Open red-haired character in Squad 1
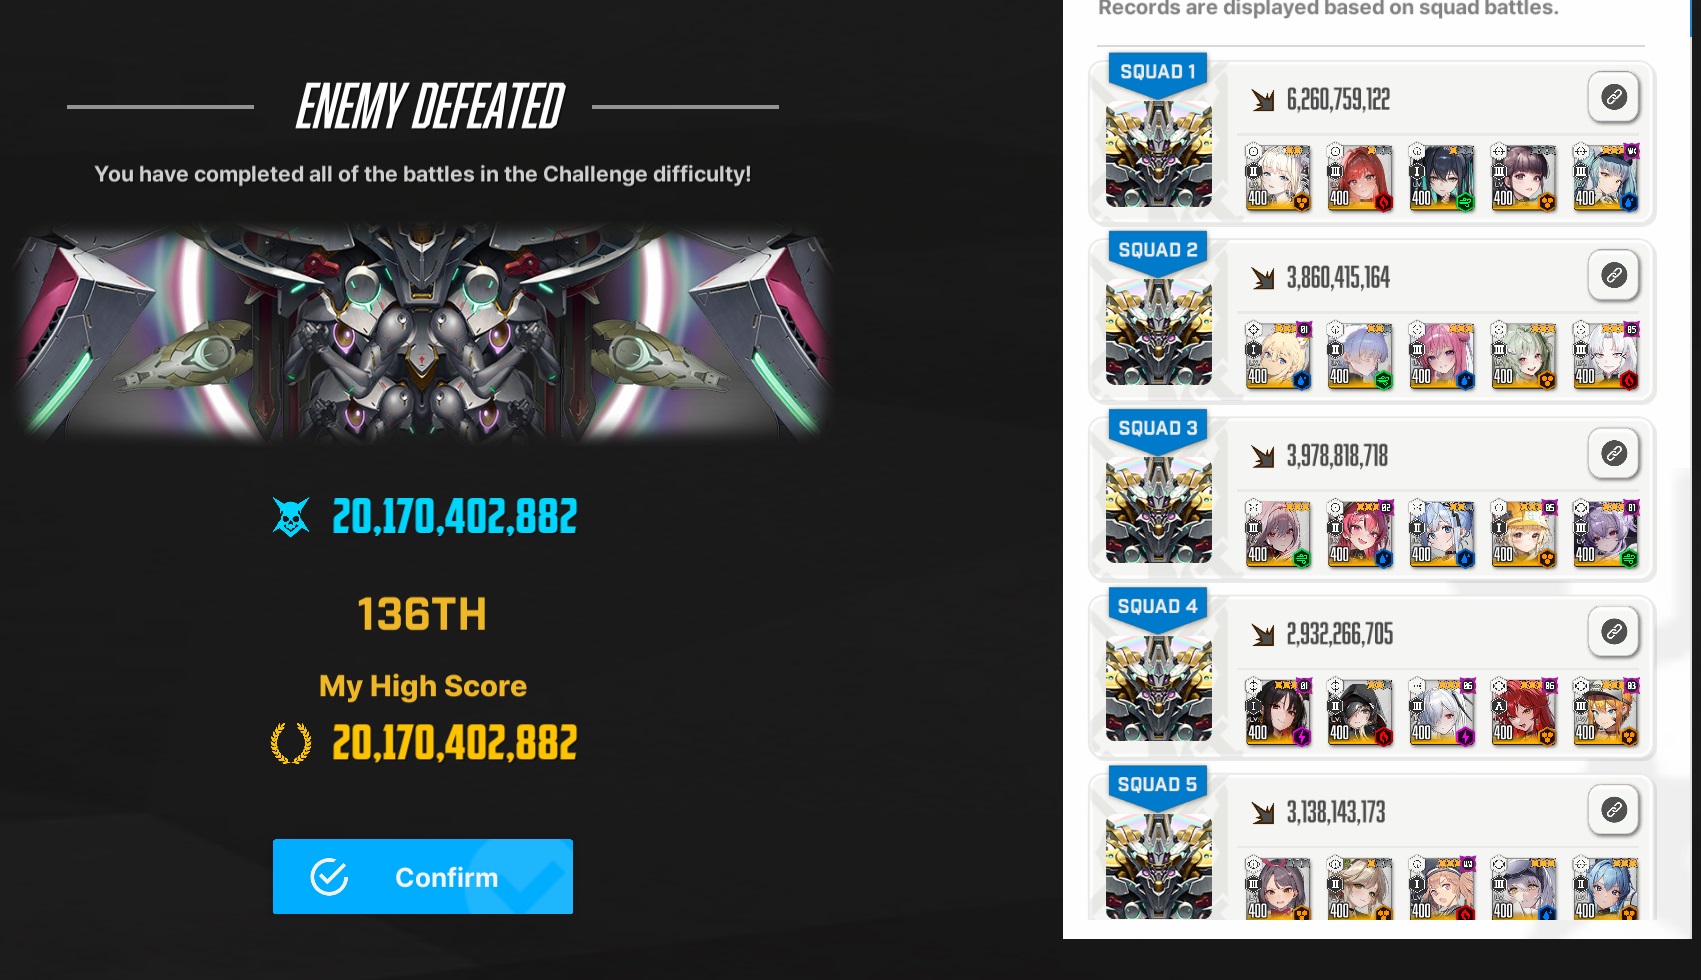This screenshot has width=1701, height=980. [1360, 177]
